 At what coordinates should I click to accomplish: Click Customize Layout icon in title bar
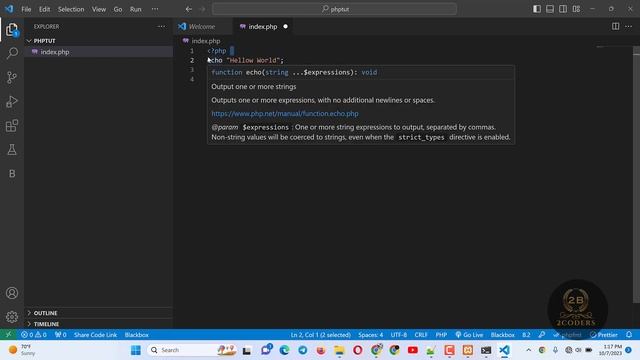576,9
